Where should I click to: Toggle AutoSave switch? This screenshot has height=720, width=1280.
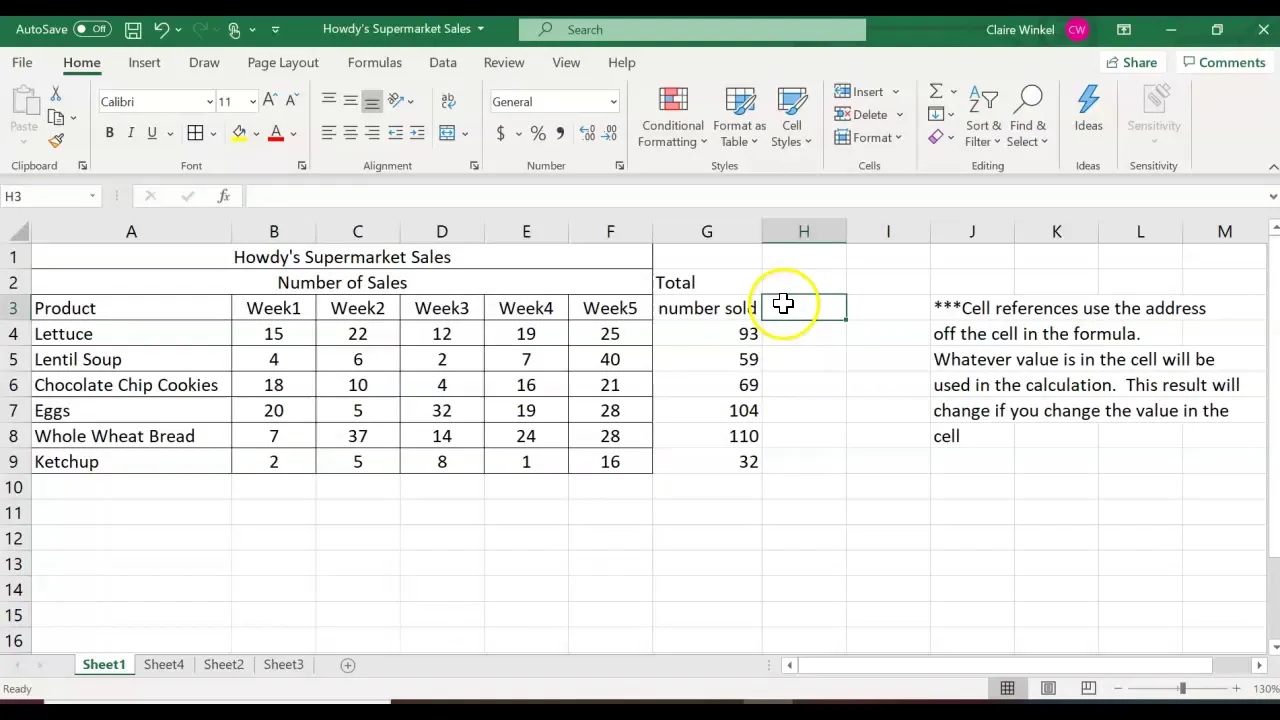(x=92, y=29)
